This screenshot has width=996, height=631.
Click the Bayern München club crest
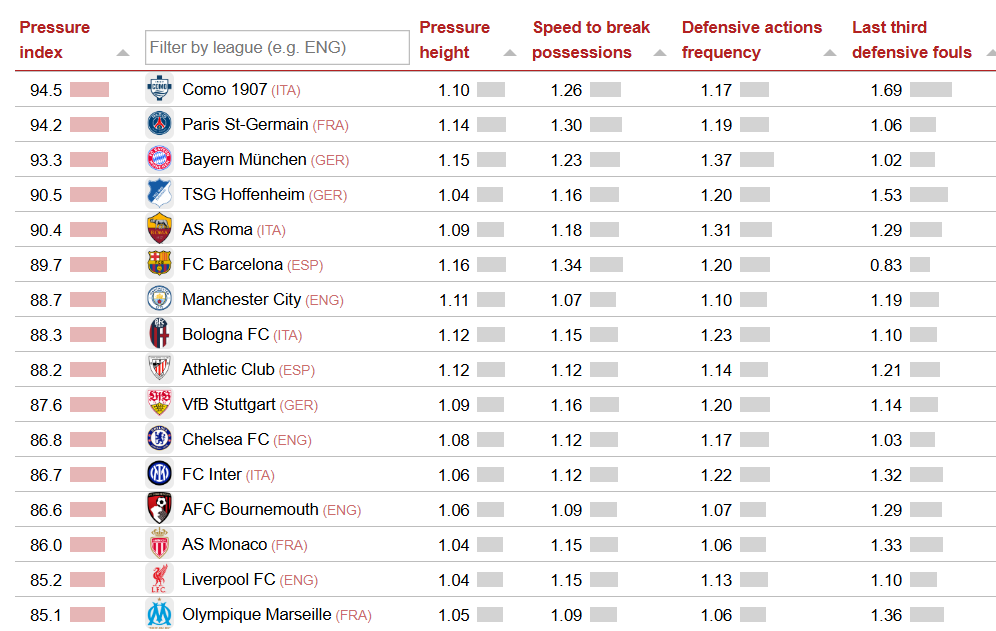[159, 160]
